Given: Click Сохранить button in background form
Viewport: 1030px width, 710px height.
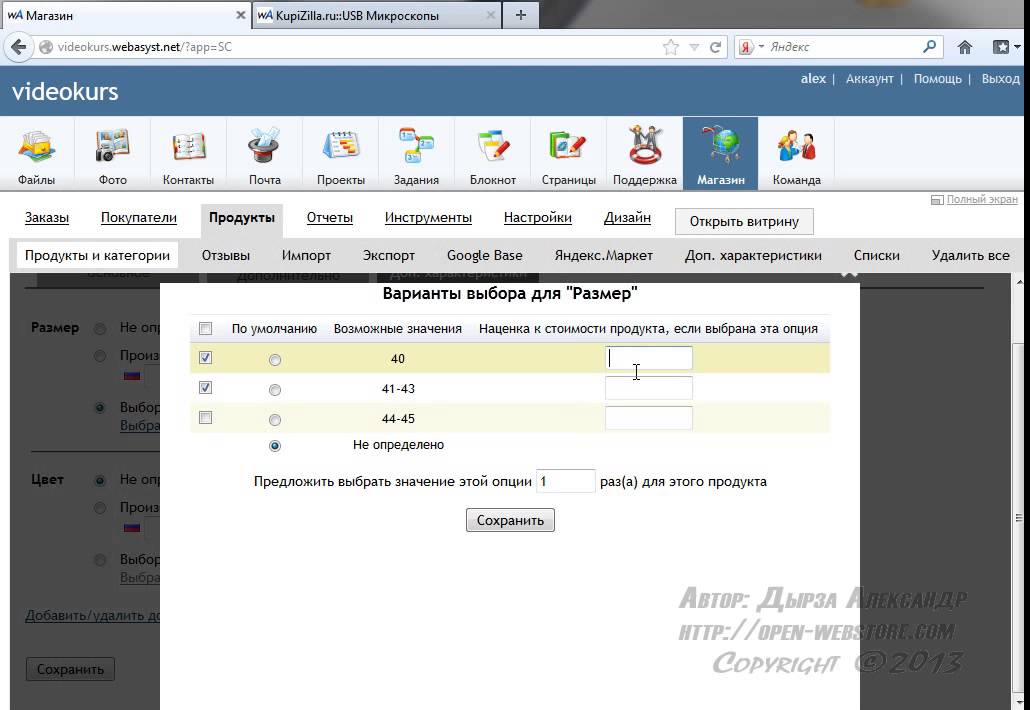Looking at the screenshot, I should coord(70,669).
